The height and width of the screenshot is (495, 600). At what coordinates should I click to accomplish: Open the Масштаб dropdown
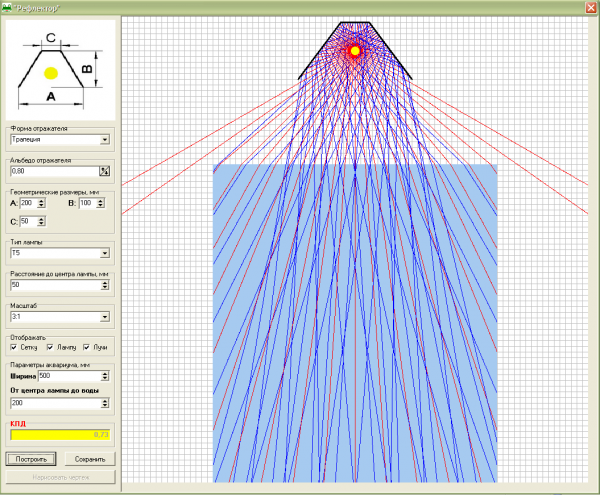[105, 317]
